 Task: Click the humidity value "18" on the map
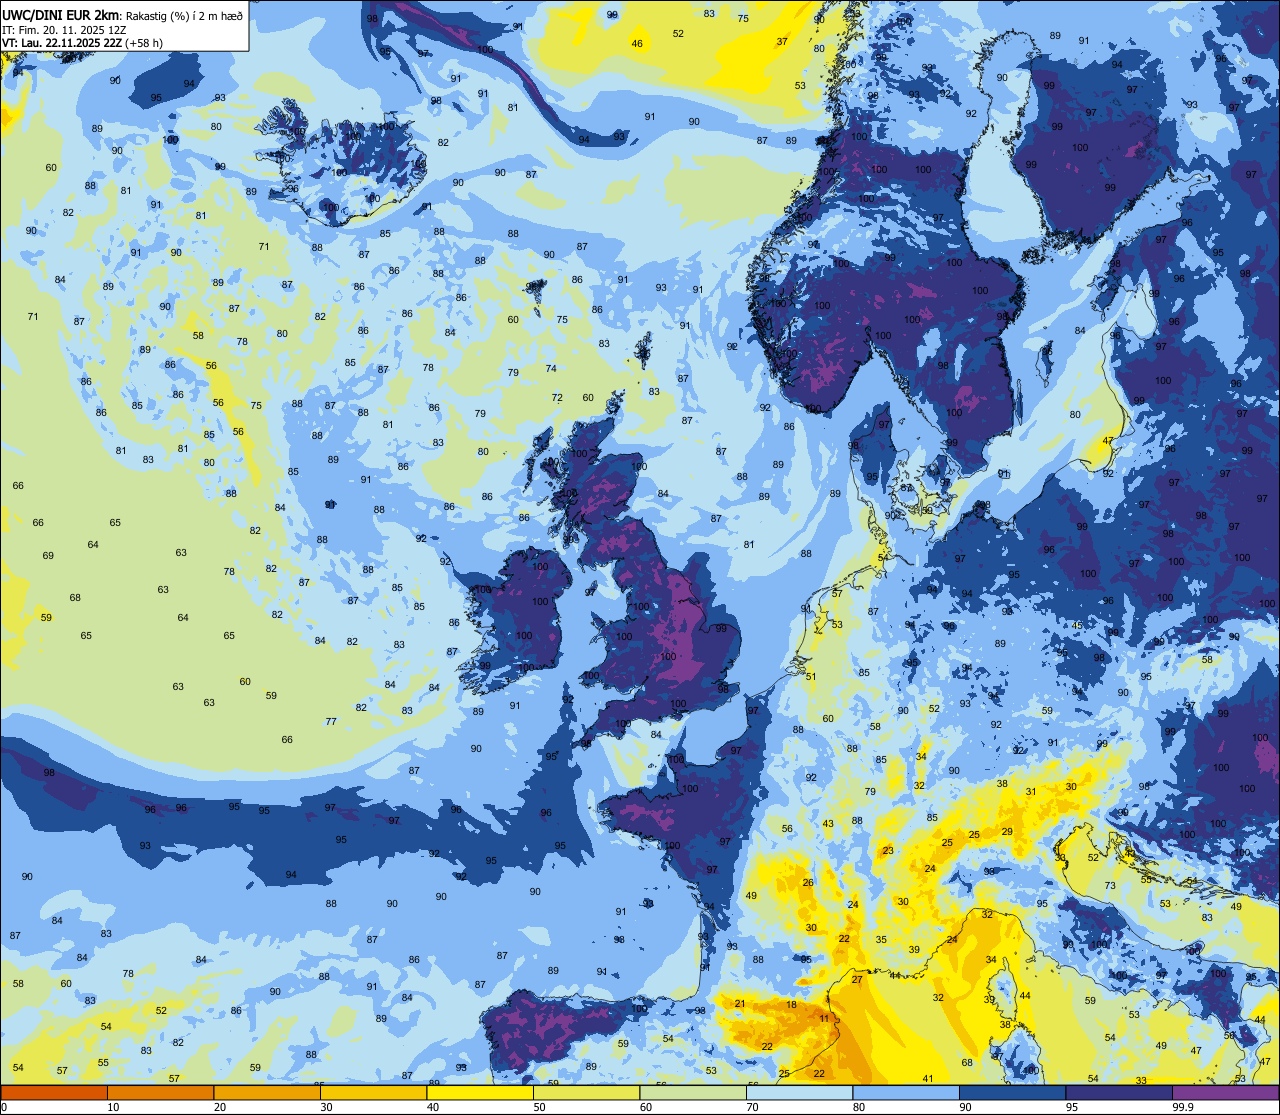point(791,1005)
